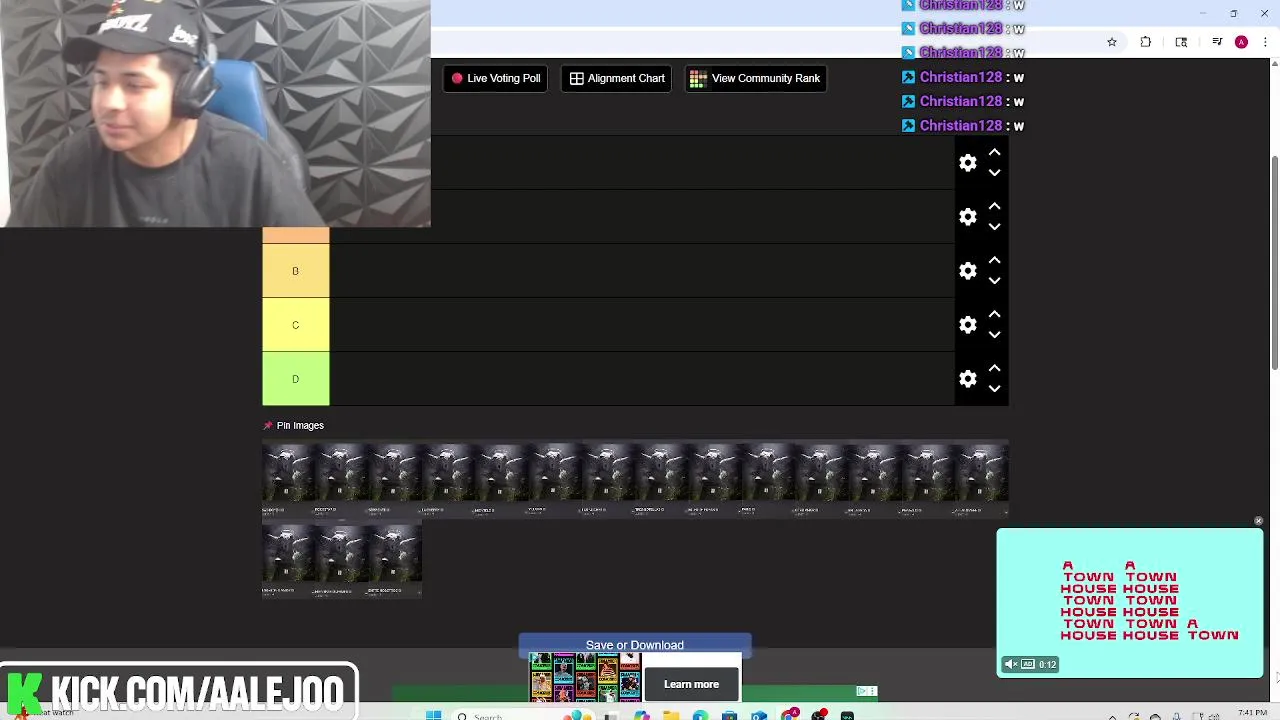Move the B tier row up

994,260
